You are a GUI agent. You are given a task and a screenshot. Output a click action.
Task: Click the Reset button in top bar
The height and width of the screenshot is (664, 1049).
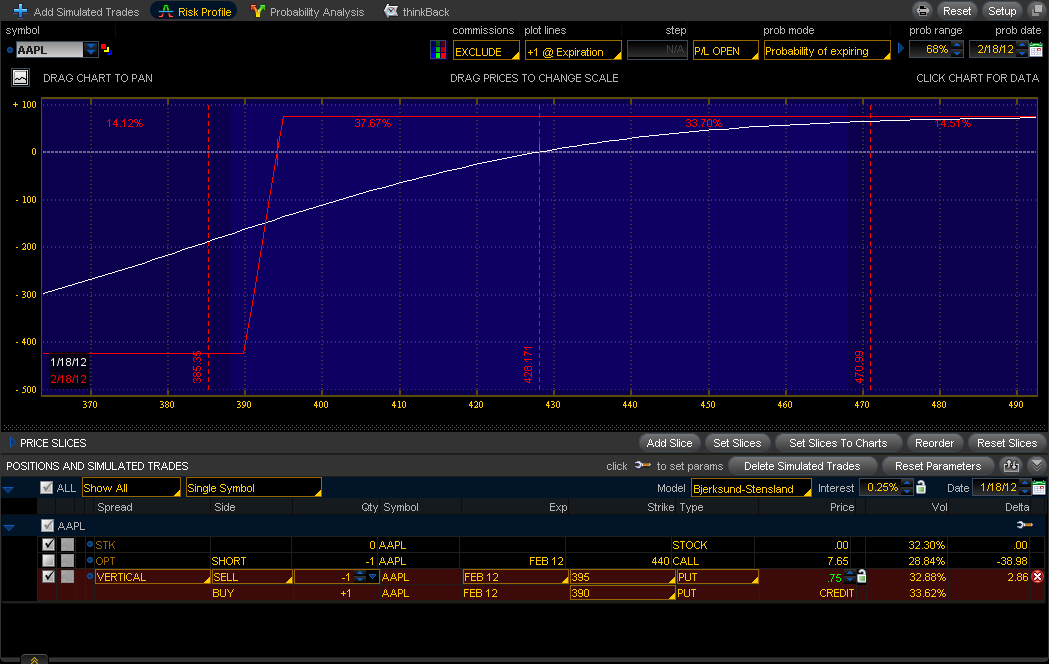(957, 11)
